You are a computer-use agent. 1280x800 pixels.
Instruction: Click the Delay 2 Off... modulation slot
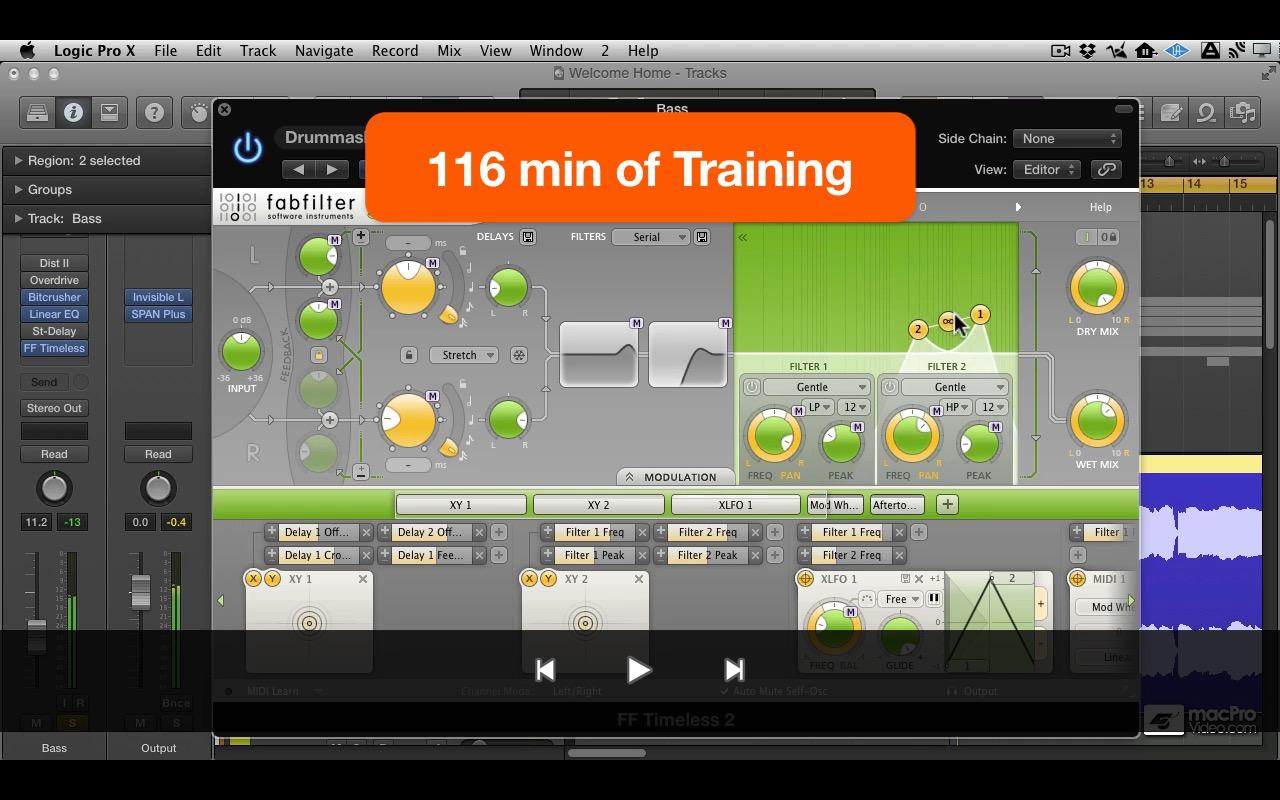tap(430, 532)
